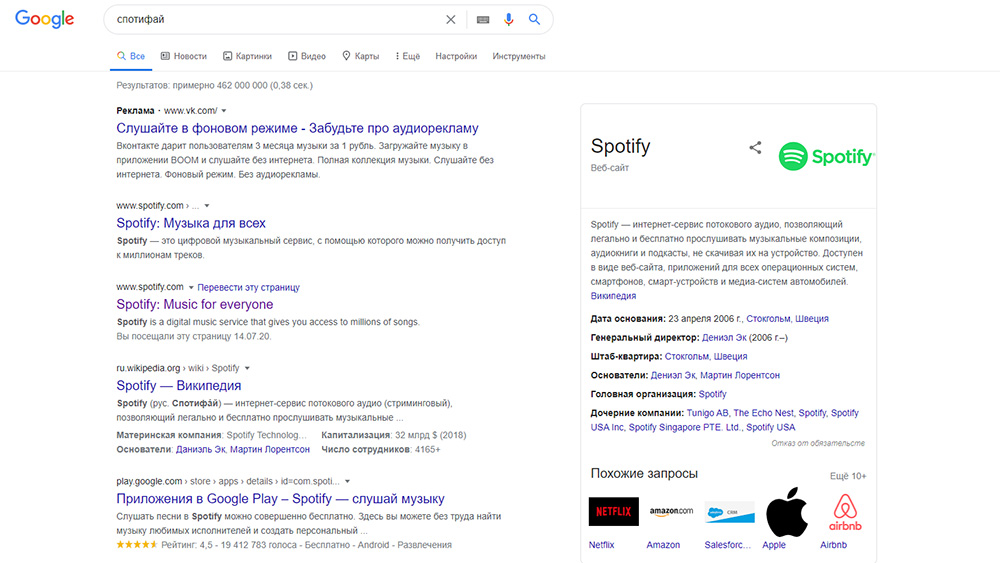Share the Spotify knowledge panel
Screen dimensions: 1000x563
755,148
